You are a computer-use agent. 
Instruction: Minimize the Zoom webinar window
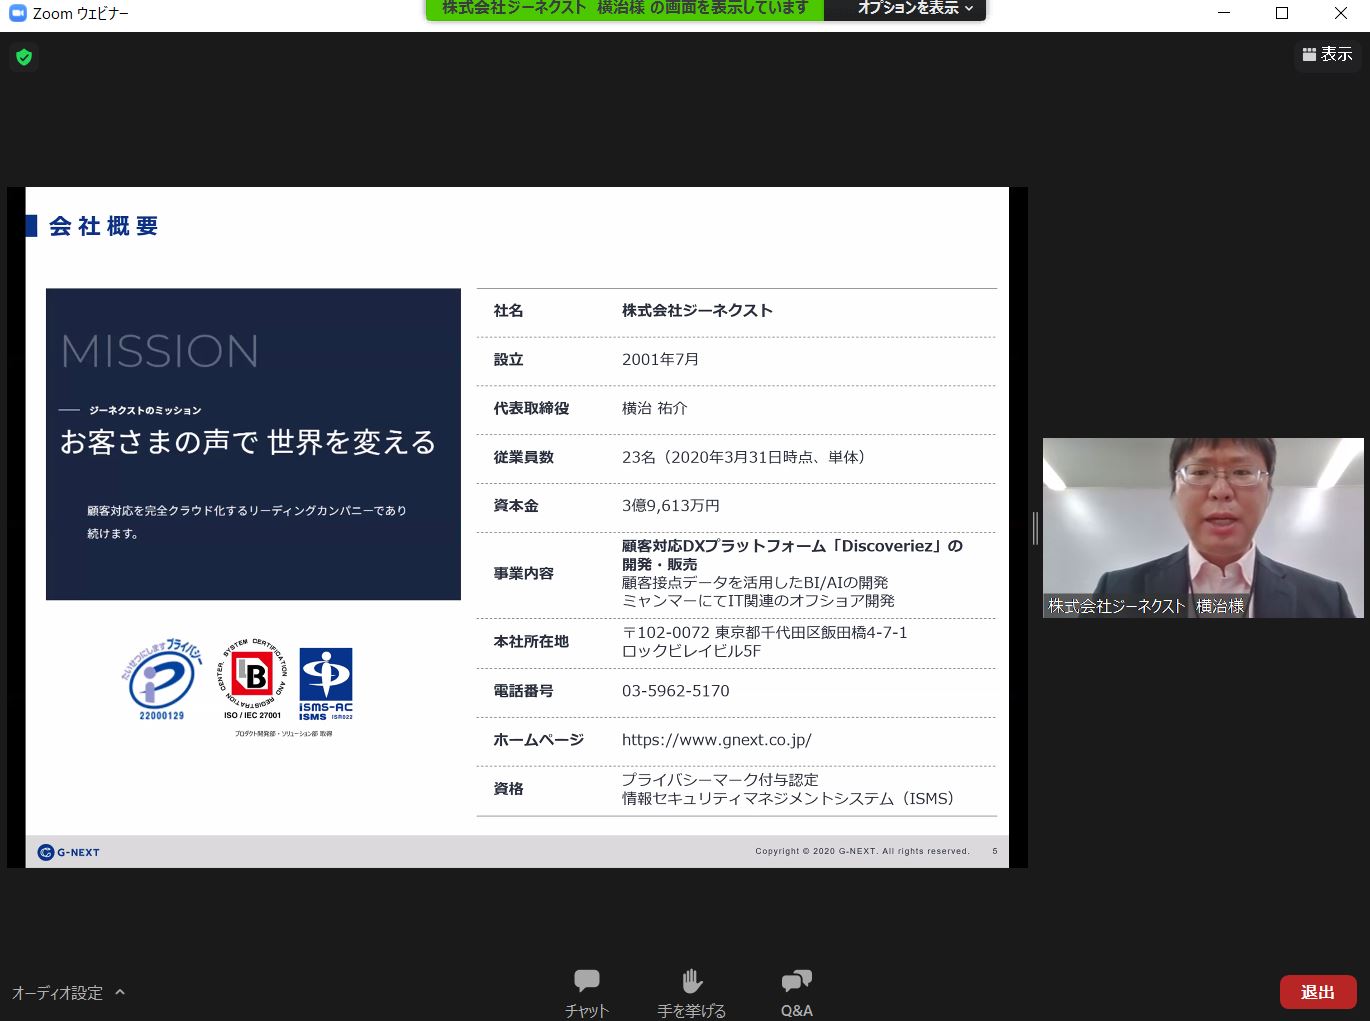pyautogui.click(x=1224, y=13)
